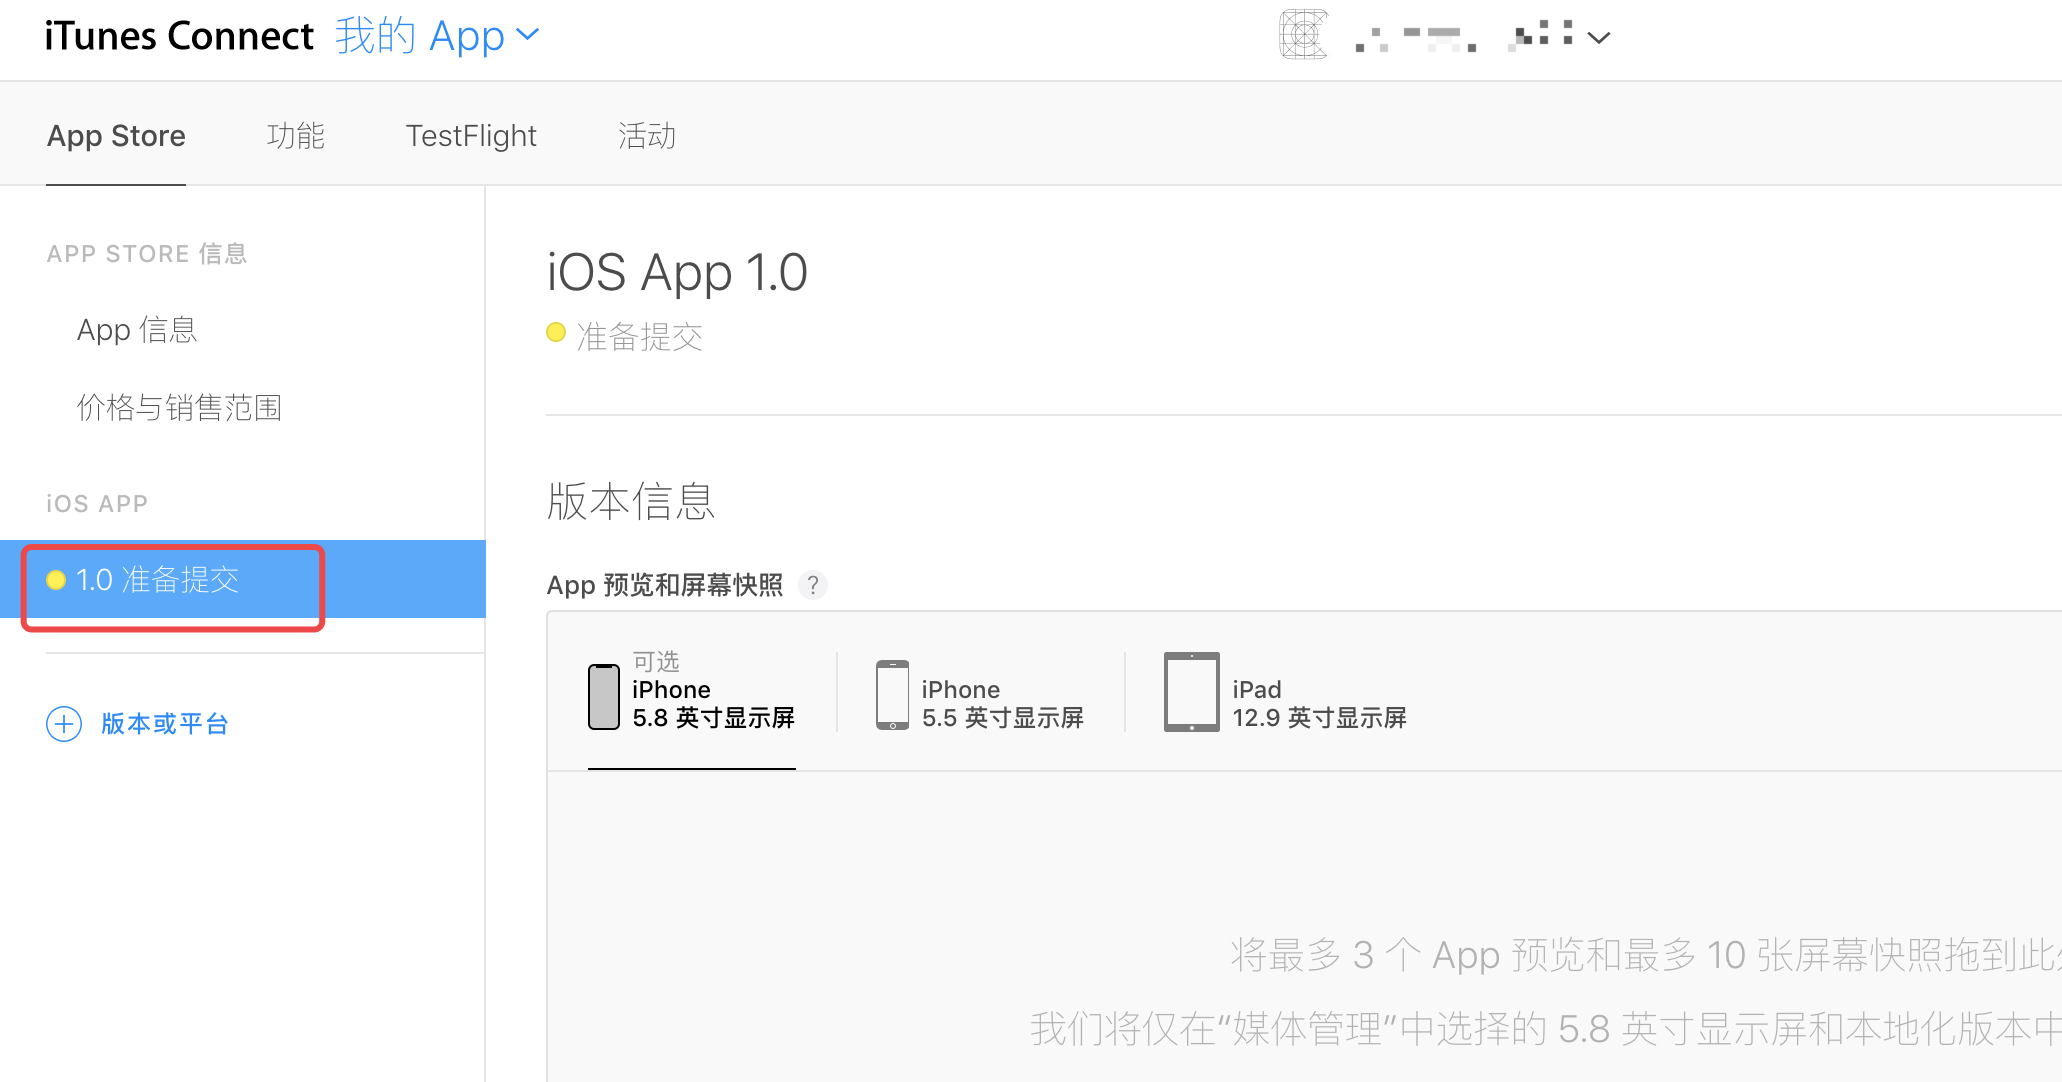The width and height of the screenshot is (2062, 1082).
Task: Click the iPhone 5.5 inch device icon
Action: 892,695
